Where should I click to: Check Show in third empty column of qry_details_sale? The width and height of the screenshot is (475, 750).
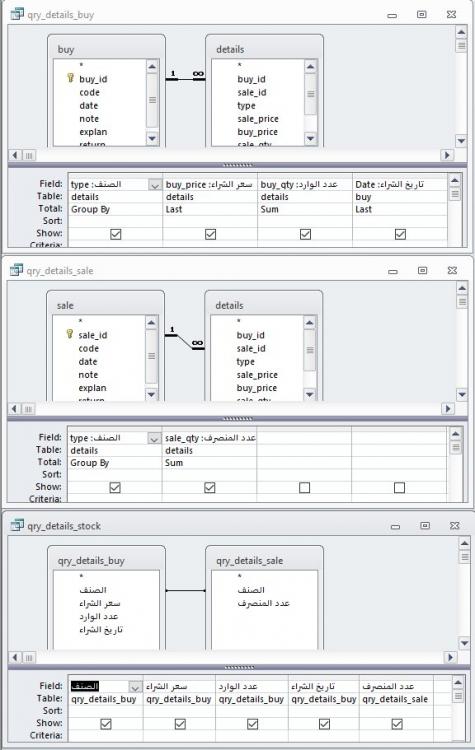pos(304,487)
